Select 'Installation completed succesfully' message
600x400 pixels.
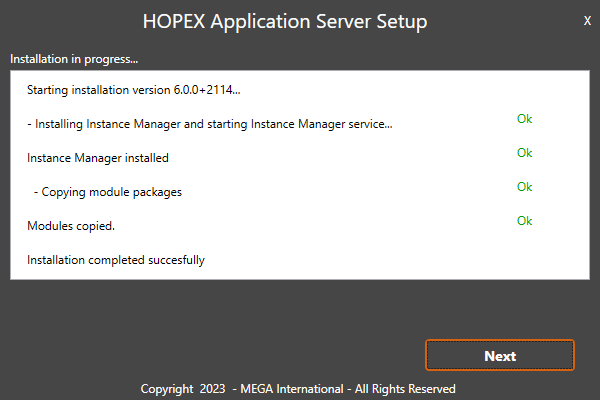[115, 260]
